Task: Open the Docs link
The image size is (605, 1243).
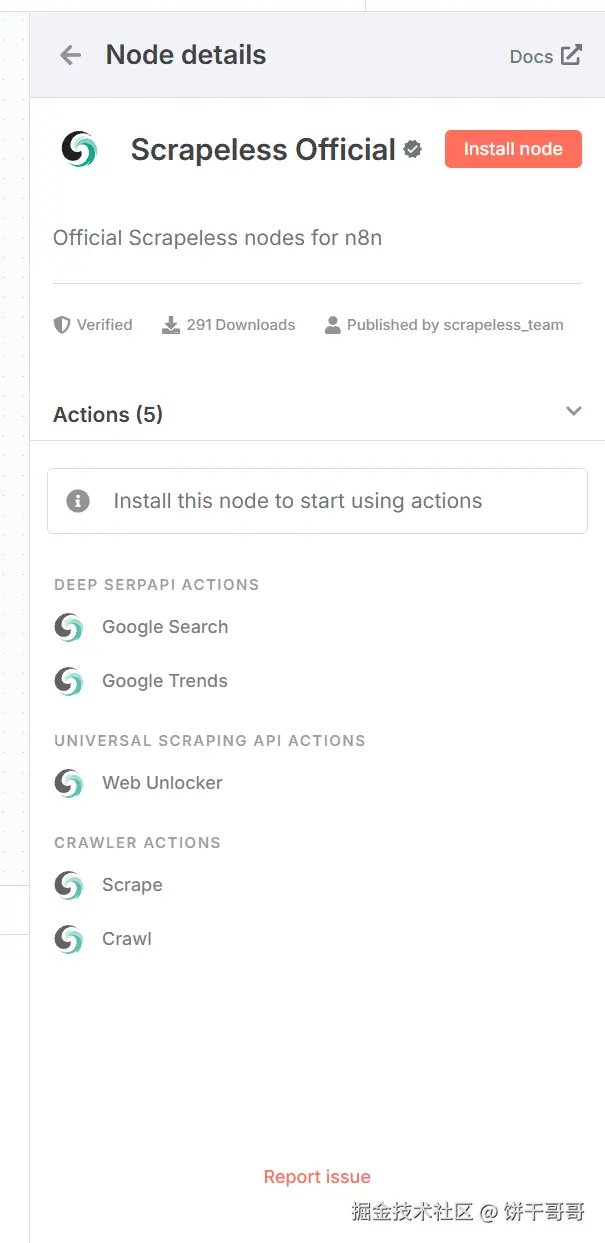Action: [531, 57]
